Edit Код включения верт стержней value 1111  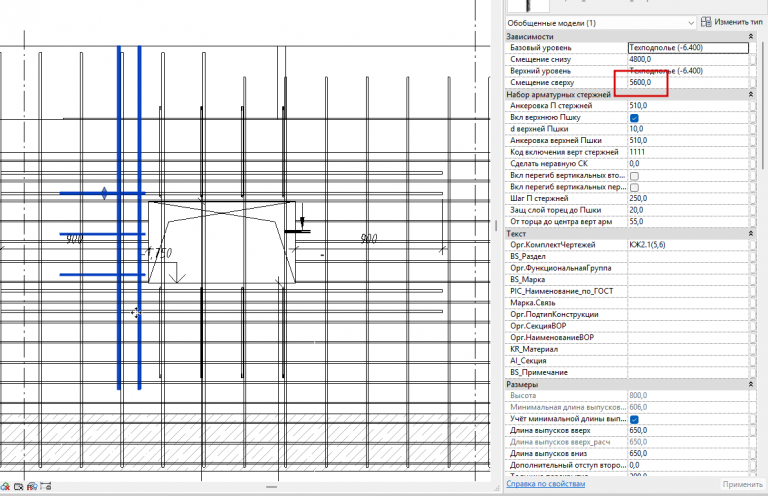(688, 152)
